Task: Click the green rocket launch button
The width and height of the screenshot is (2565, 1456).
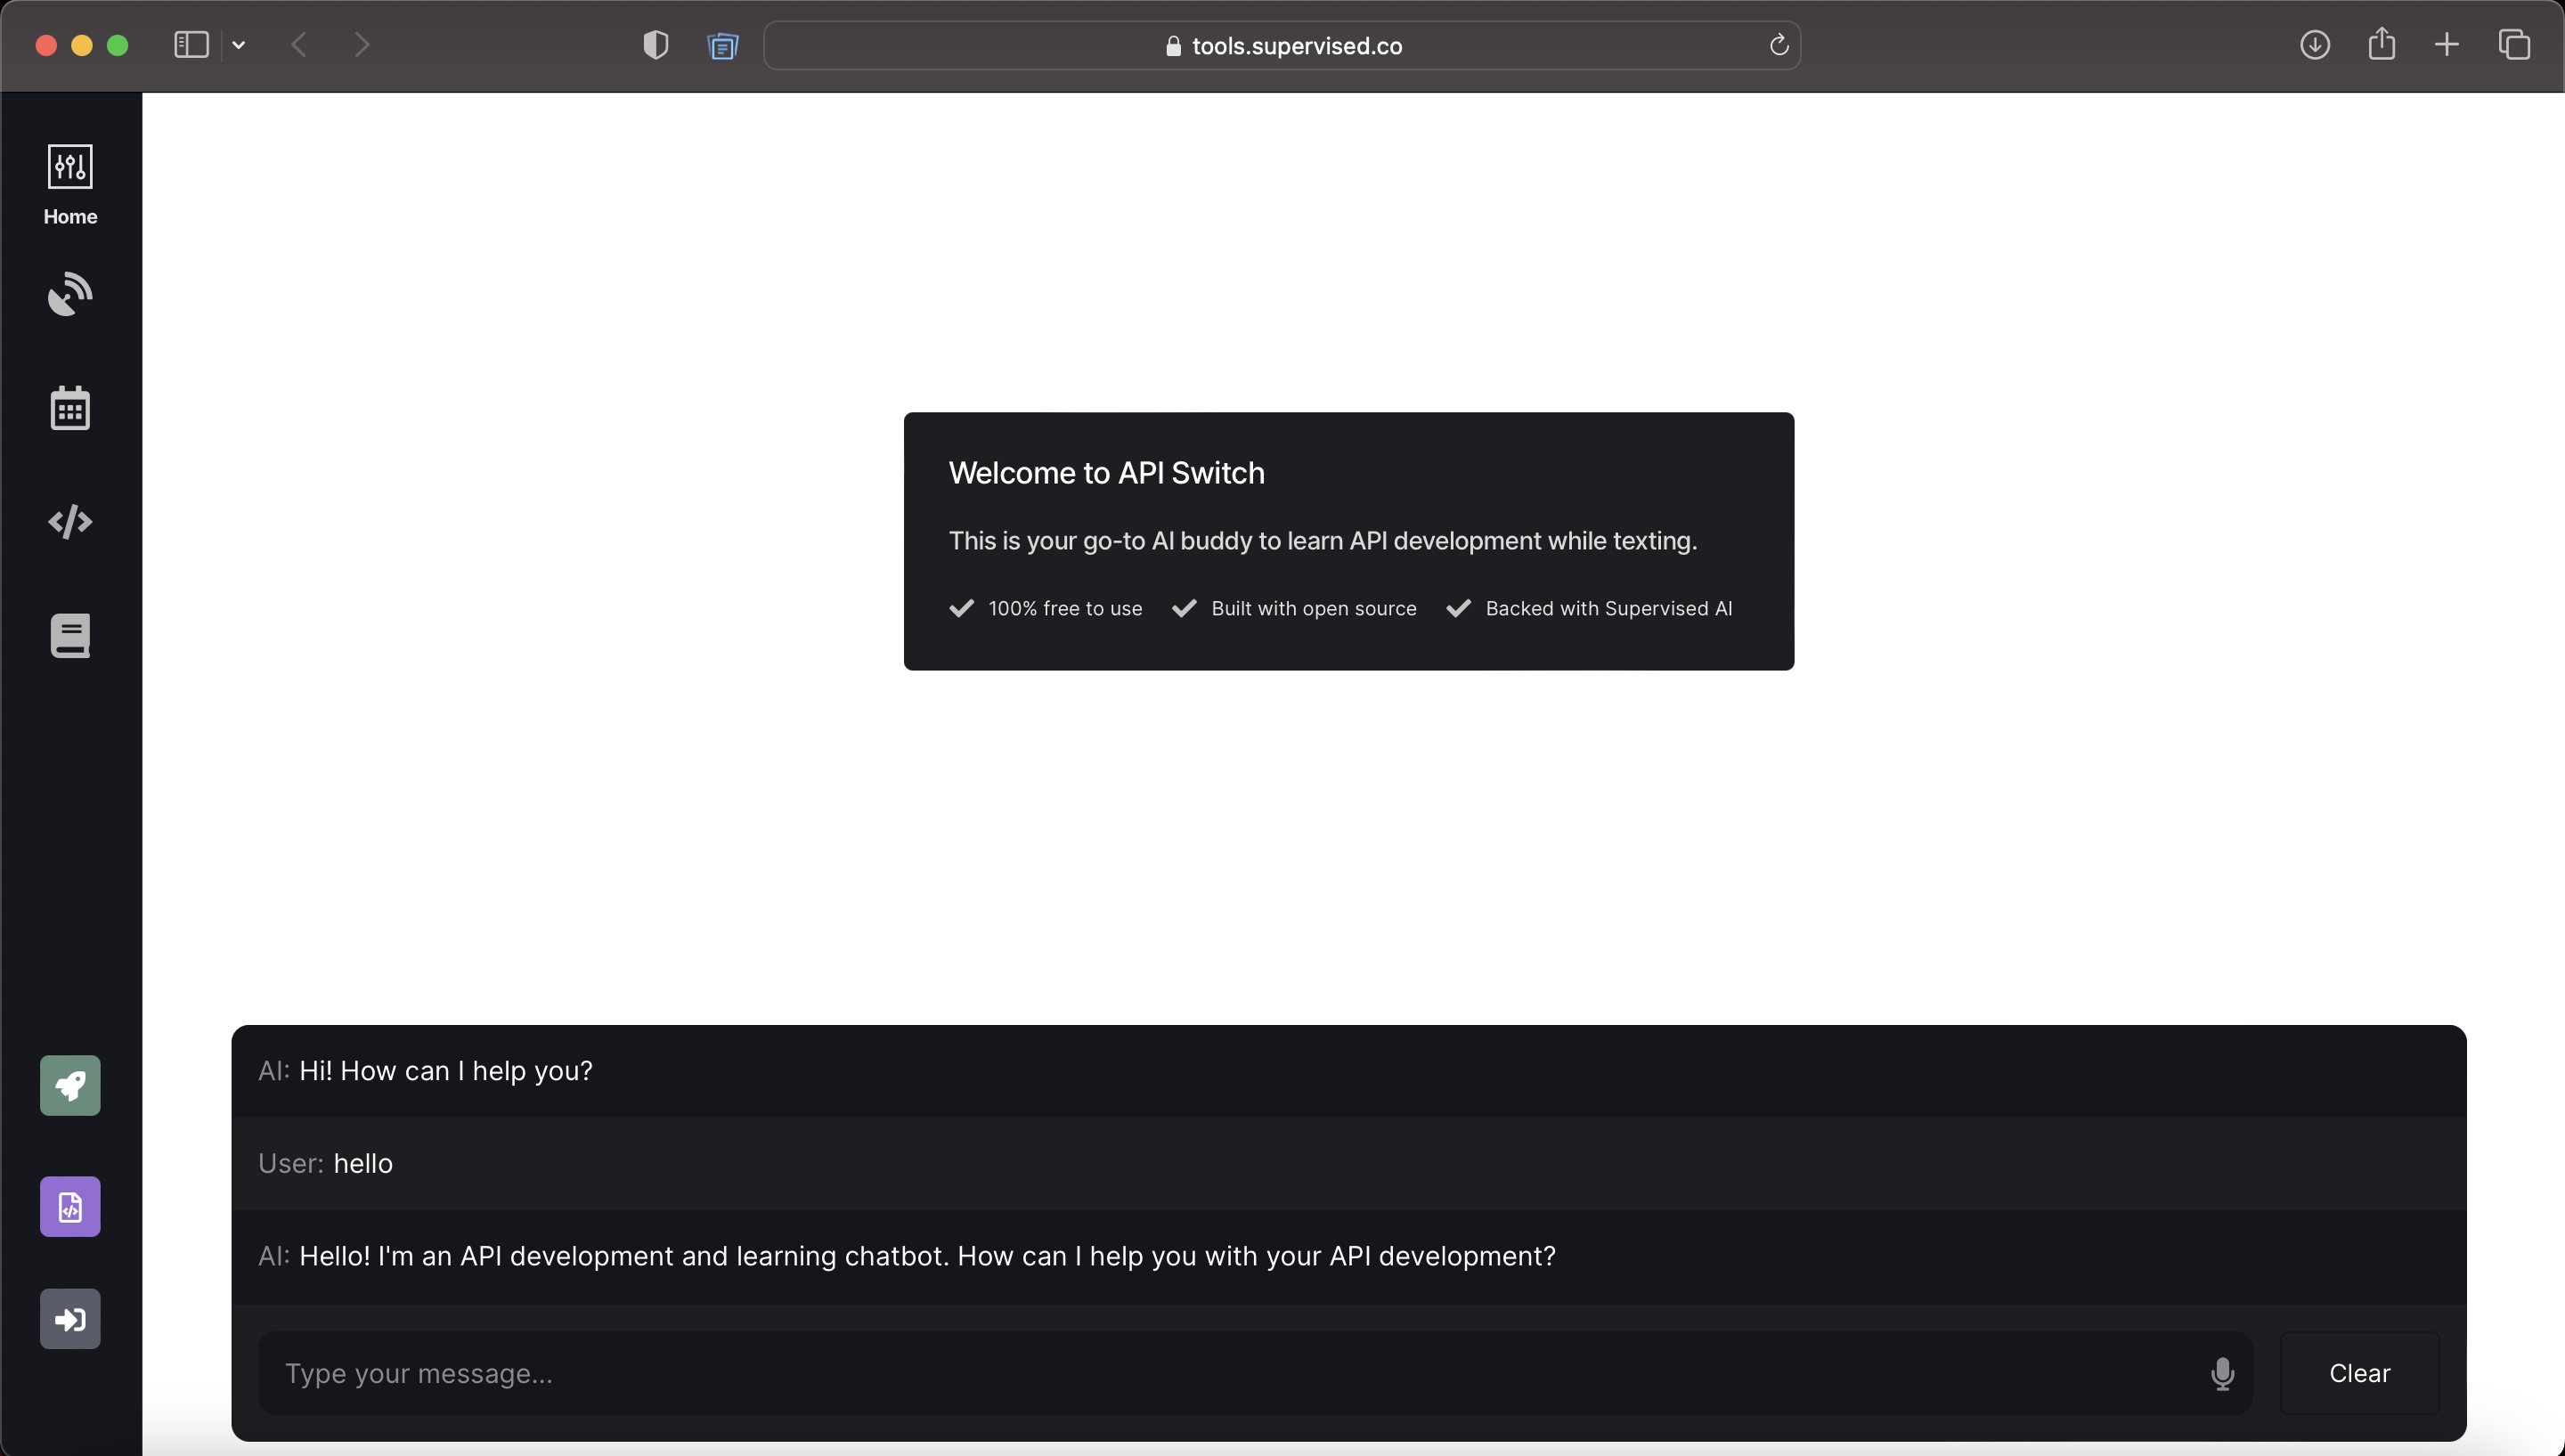Action: coord(70,1085)
